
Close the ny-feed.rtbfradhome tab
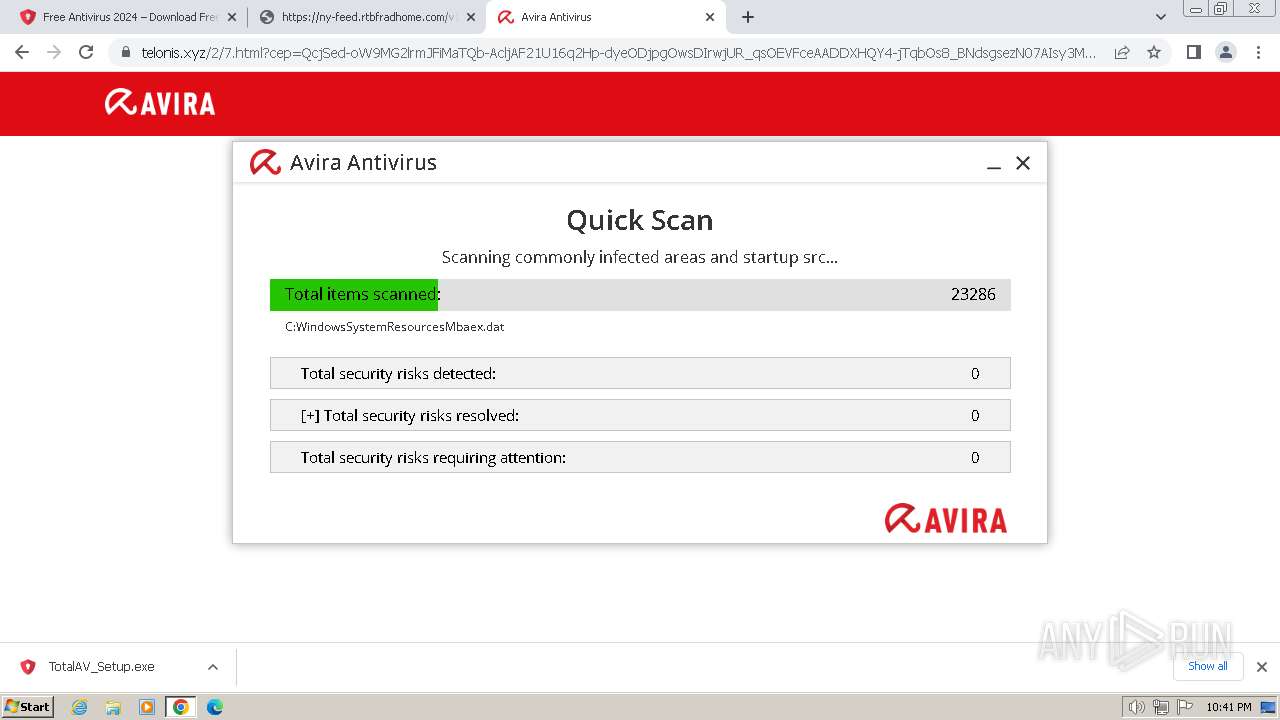[x=471, y=17]
